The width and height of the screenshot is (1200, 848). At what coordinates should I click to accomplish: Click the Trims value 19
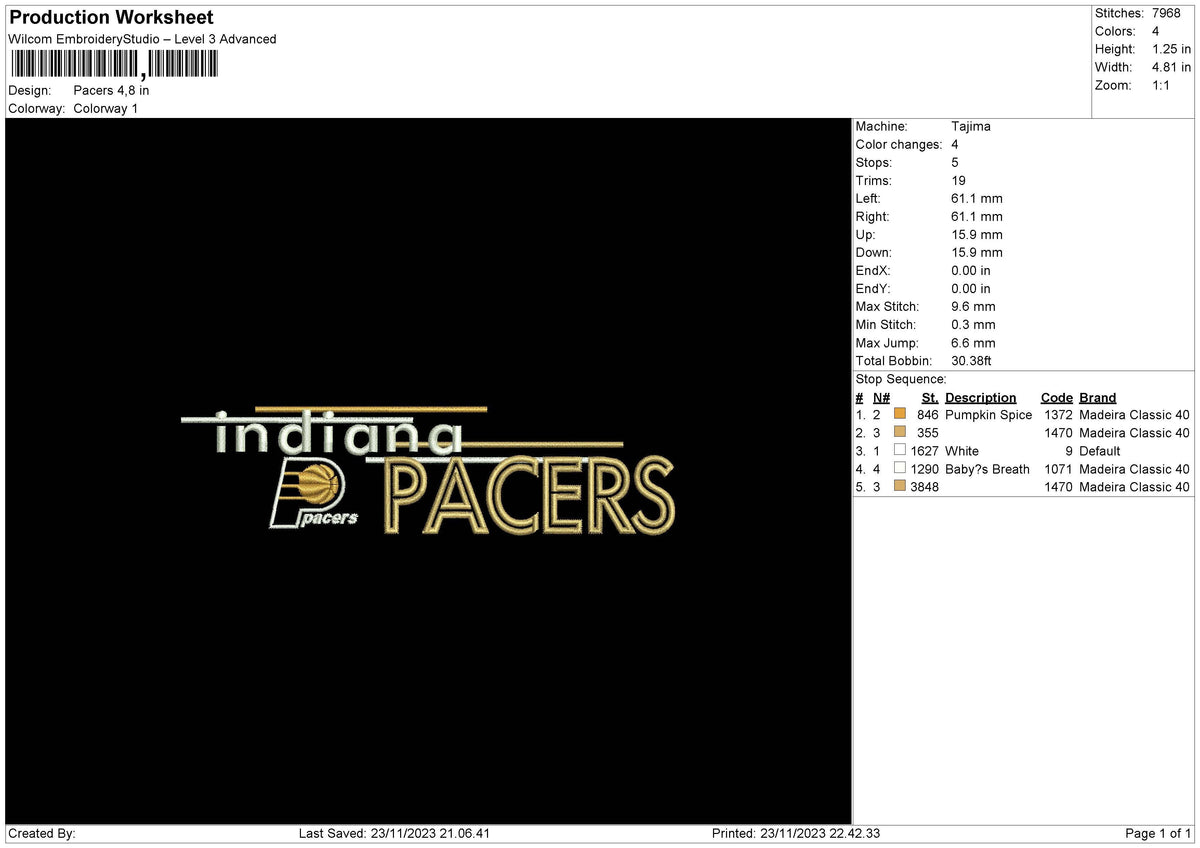click(958, 181)
